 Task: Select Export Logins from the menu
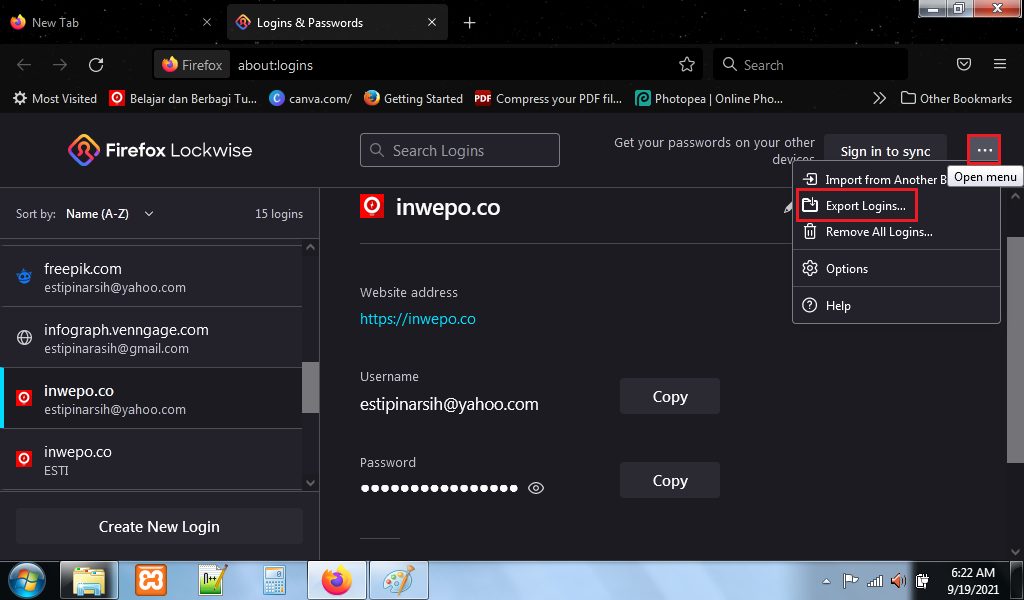coord(865,206)
